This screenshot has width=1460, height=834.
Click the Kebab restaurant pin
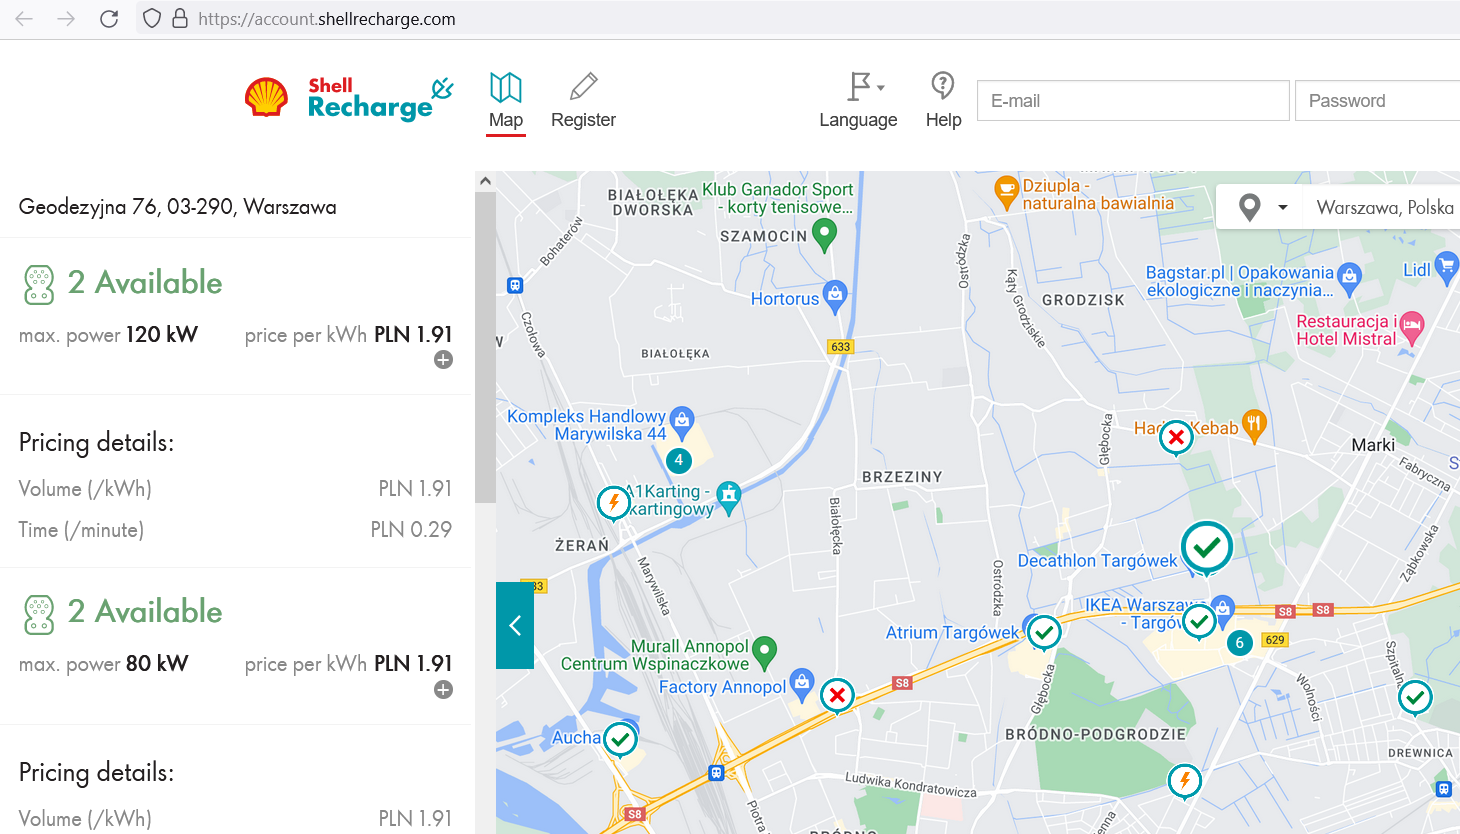pyautogui.click(x=1254, y=424)
